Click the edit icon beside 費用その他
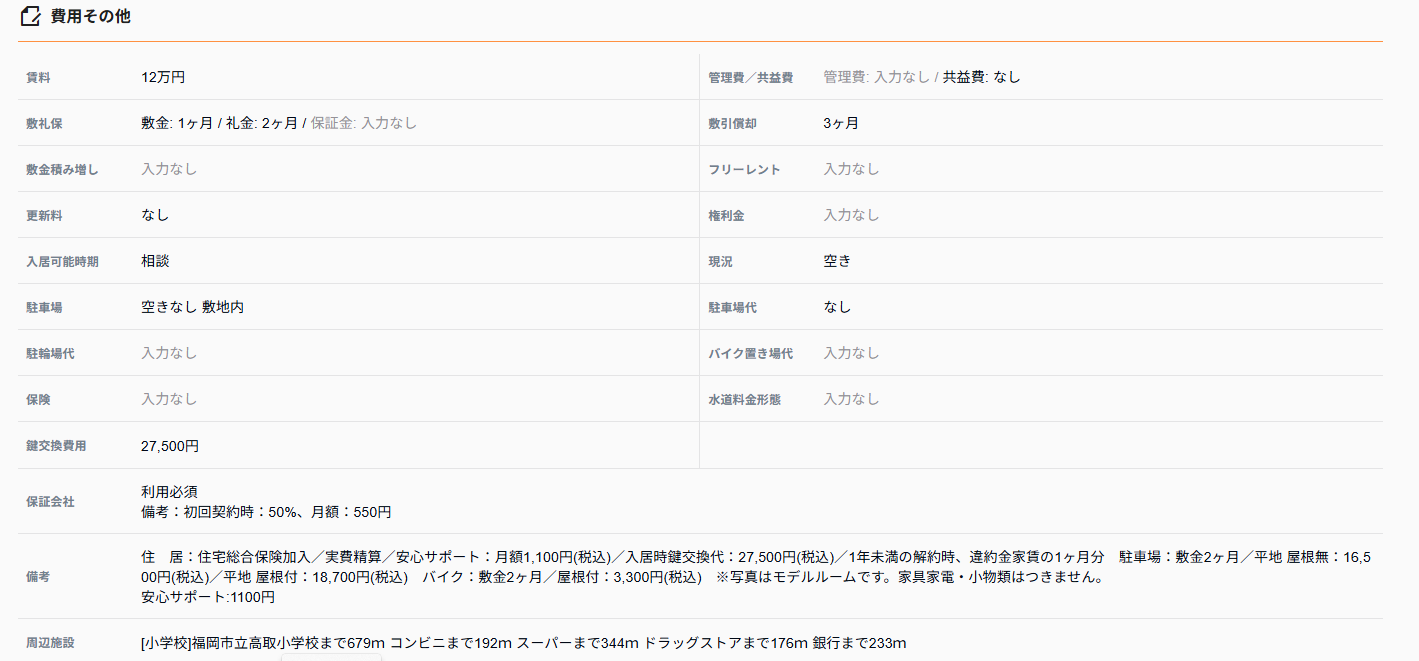Screen dimensions: 1419x661 click(x=30, y=16)
